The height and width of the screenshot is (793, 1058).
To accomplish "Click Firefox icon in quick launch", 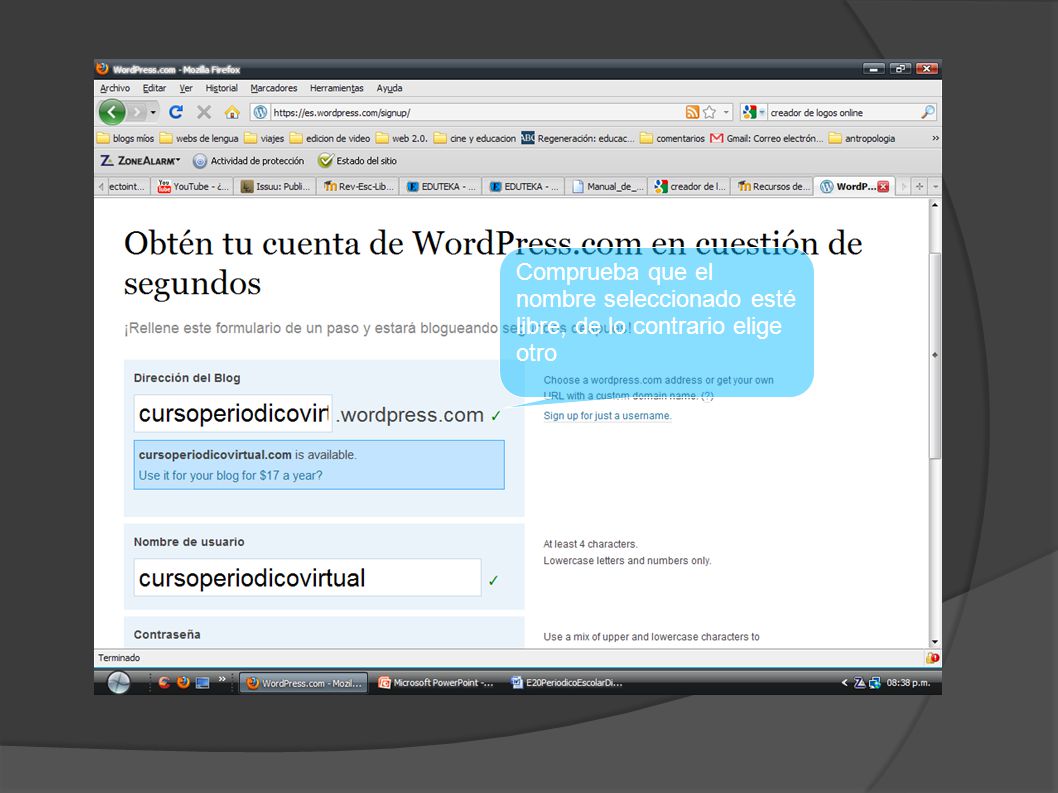I will pos(183,682).
